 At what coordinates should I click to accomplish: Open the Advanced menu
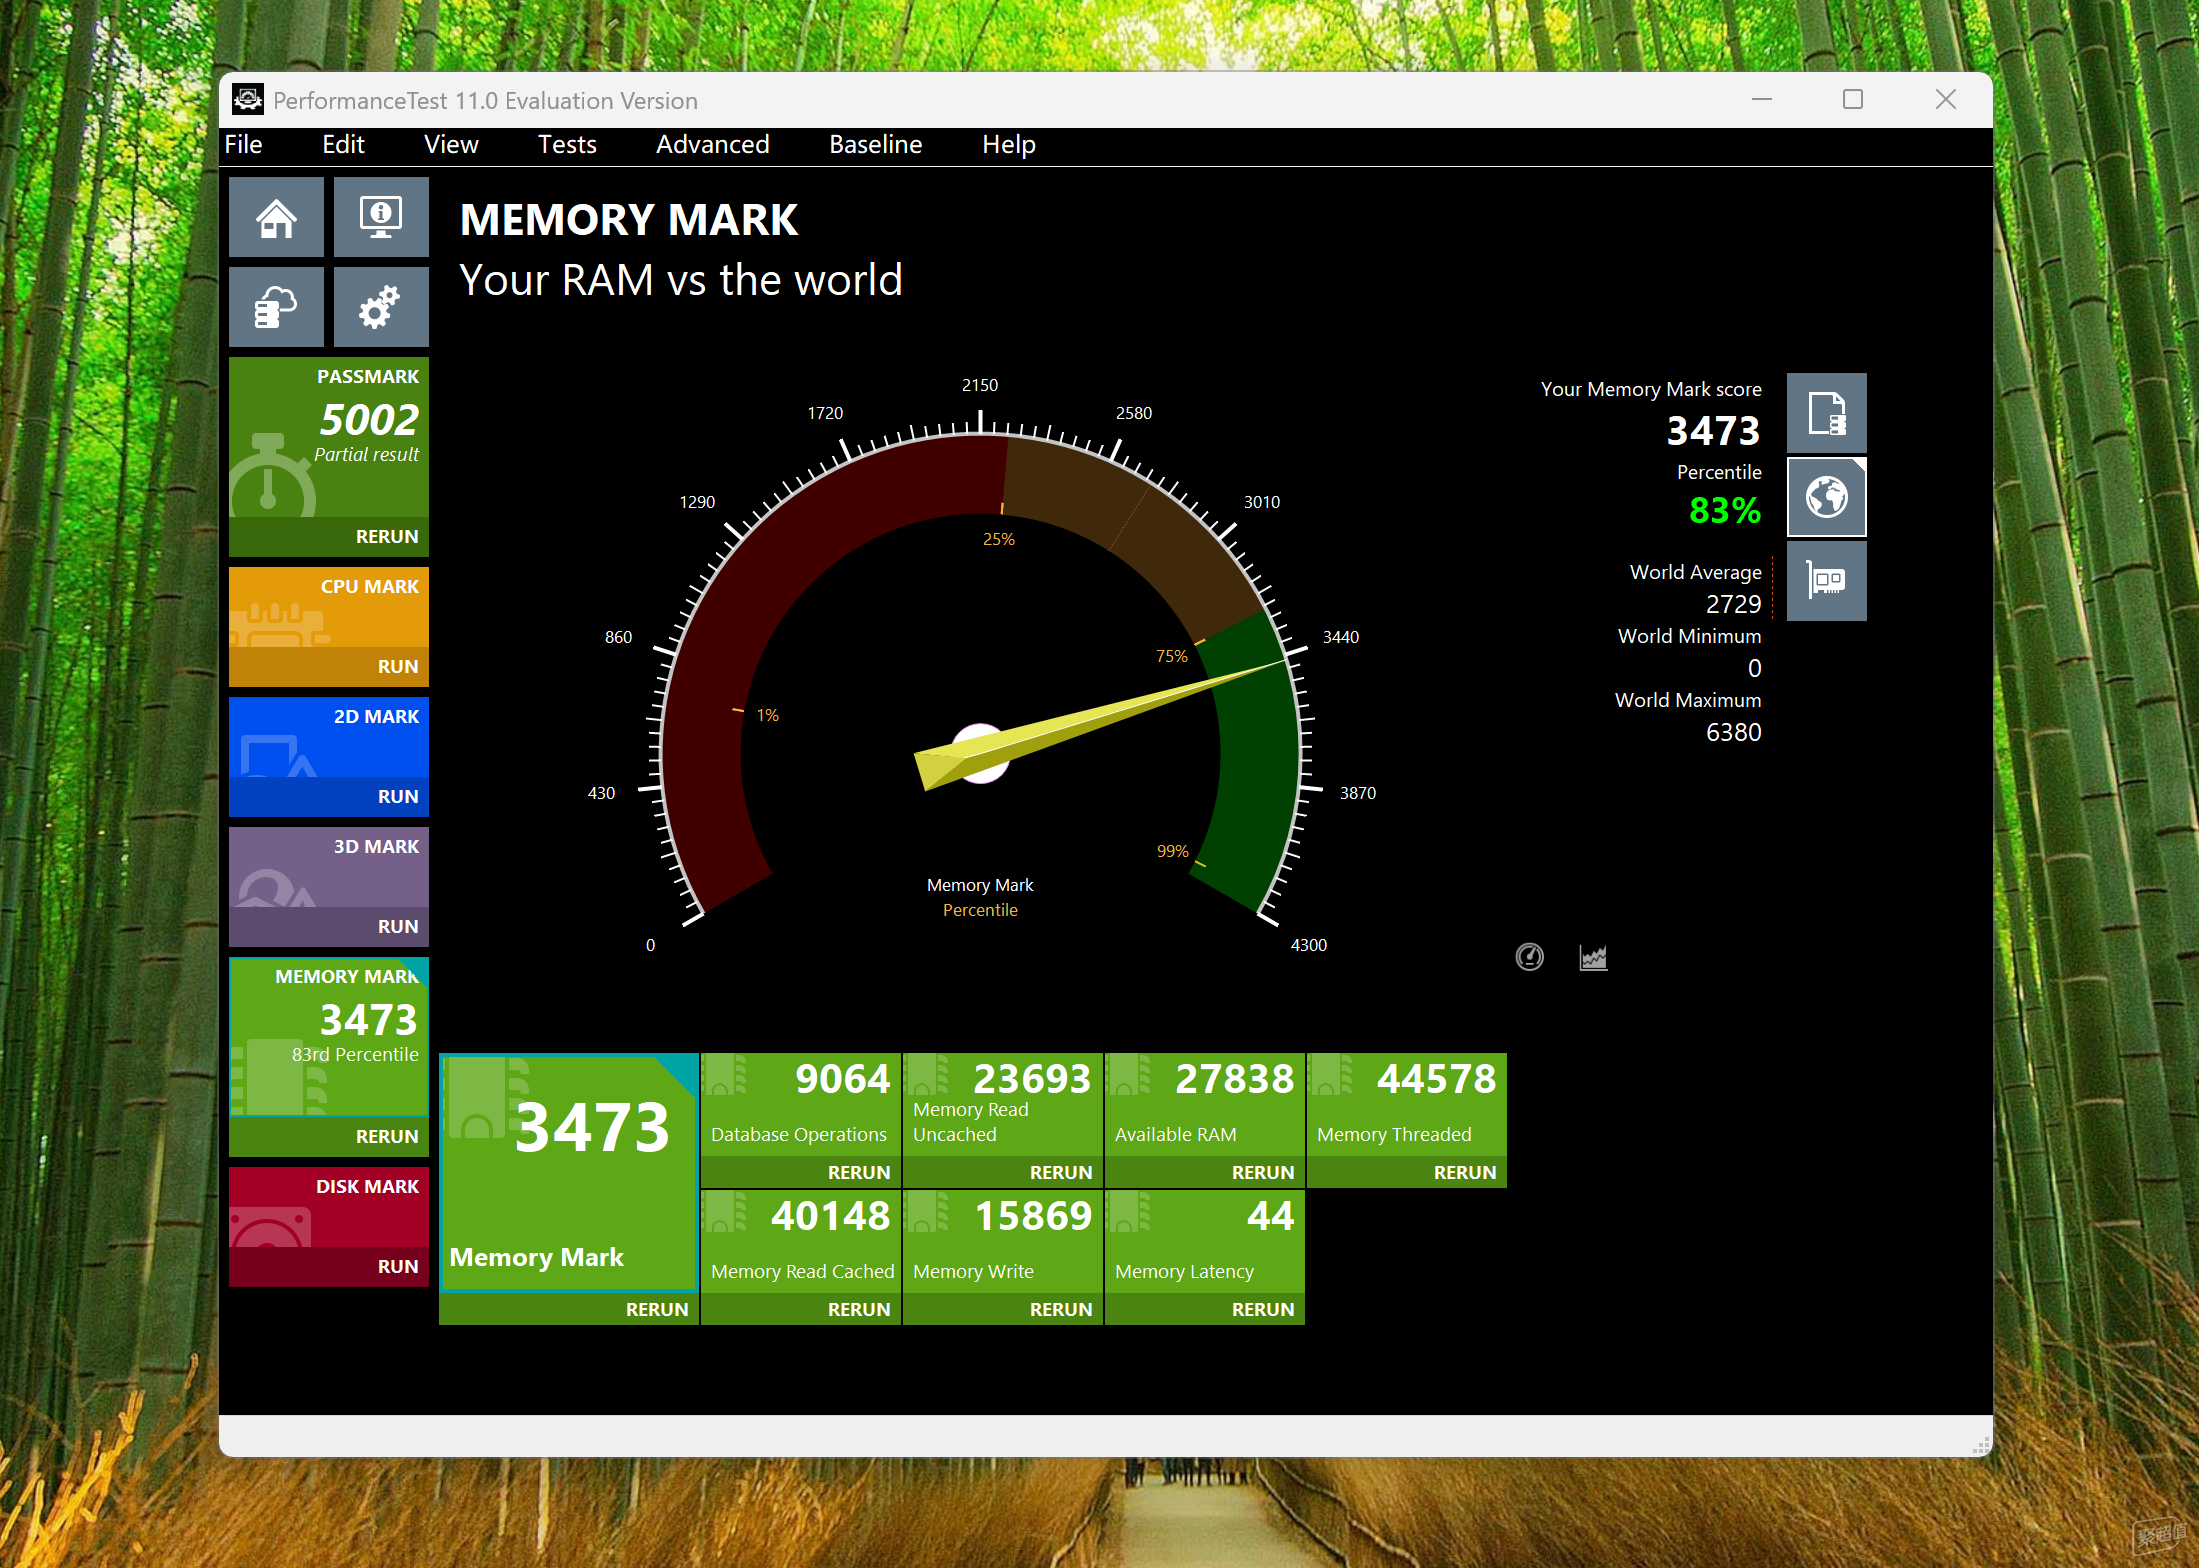(712, 145)
